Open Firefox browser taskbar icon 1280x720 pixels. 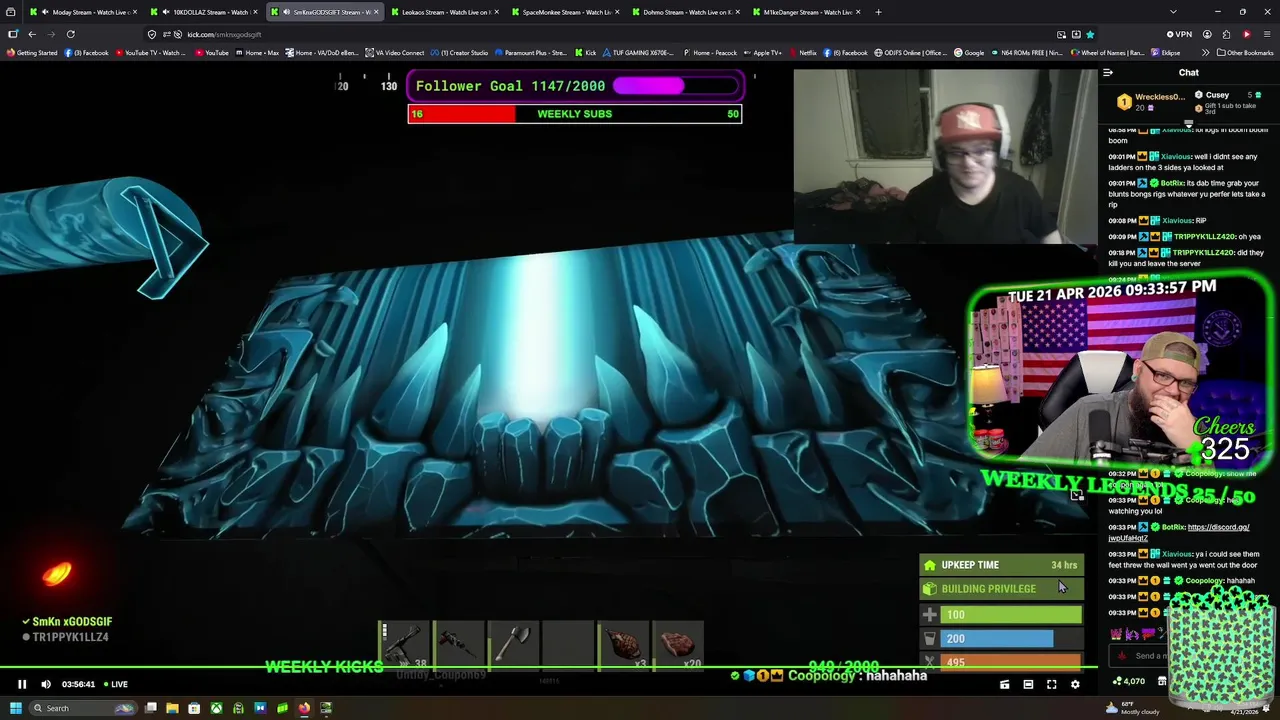pos(304,708)
